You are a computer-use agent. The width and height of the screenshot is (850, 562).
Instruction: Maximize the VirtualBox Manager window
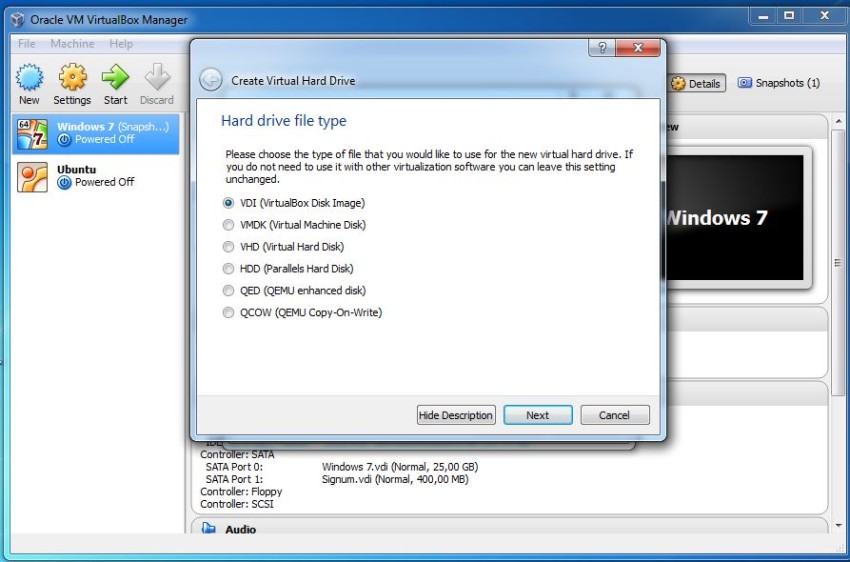[x=789, y=16]
